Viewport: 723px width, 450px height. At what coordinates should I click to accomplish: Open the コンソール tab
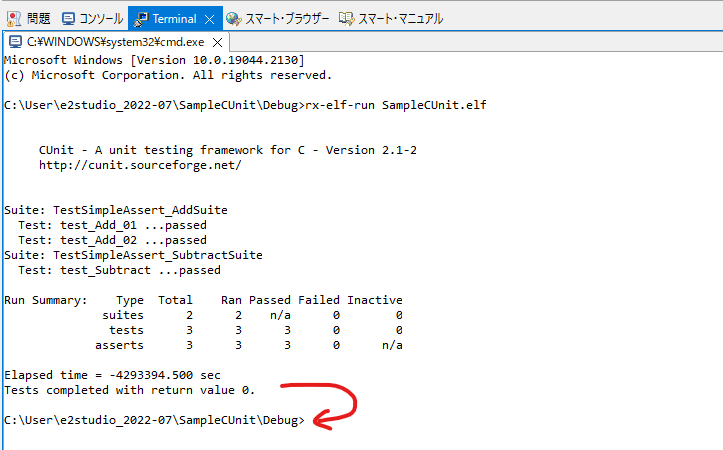tap(100, 19)
